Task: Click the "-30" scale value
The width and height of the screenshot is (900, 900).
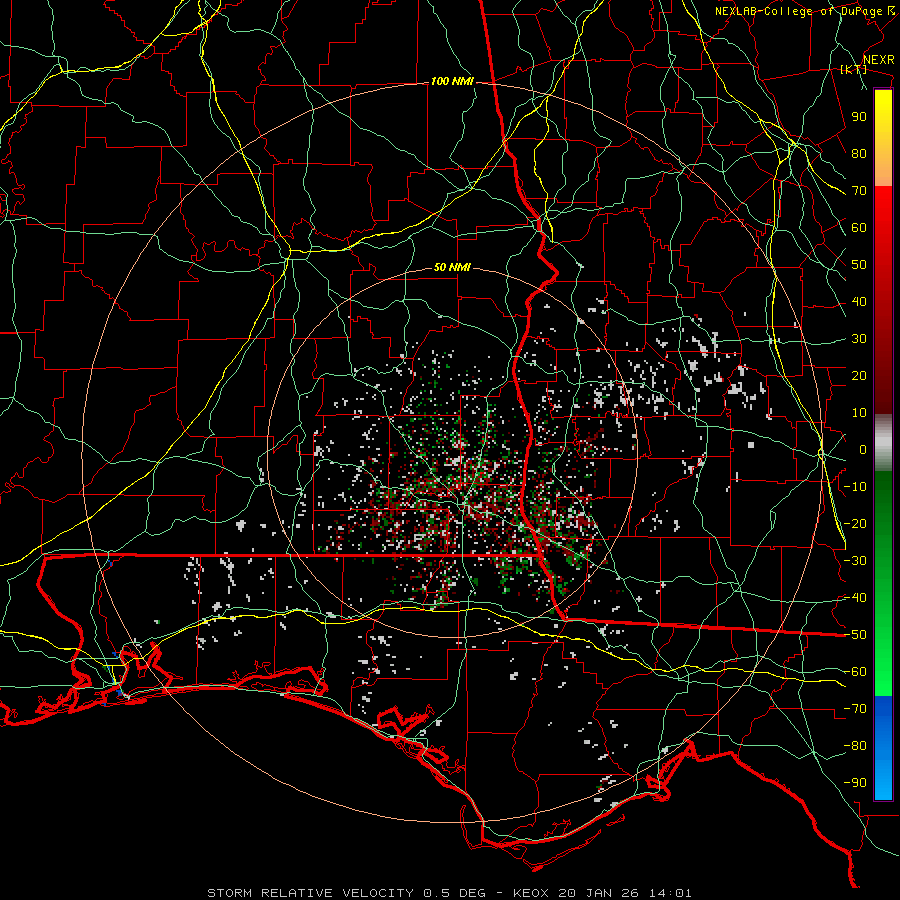Action: click(x=855, y=561)
